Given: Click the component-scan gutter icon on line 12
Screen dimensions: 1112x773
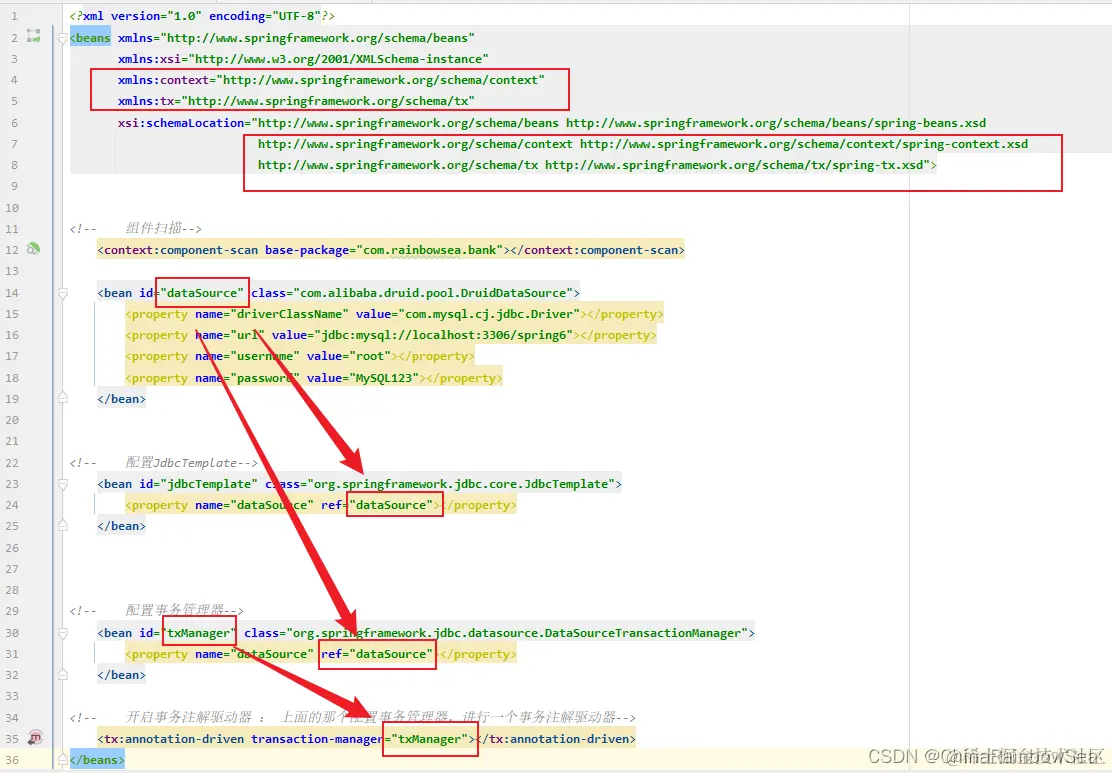Looking at the screenshot, I should [33, 249].
